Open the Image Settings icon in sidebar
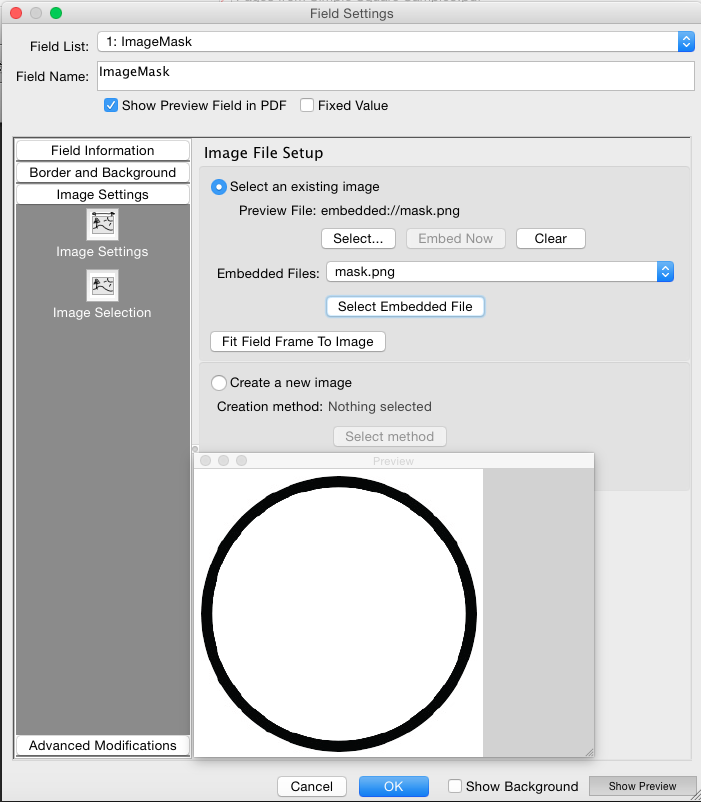Viewport: 701px width, 802px height. click(x=102, y=225)
